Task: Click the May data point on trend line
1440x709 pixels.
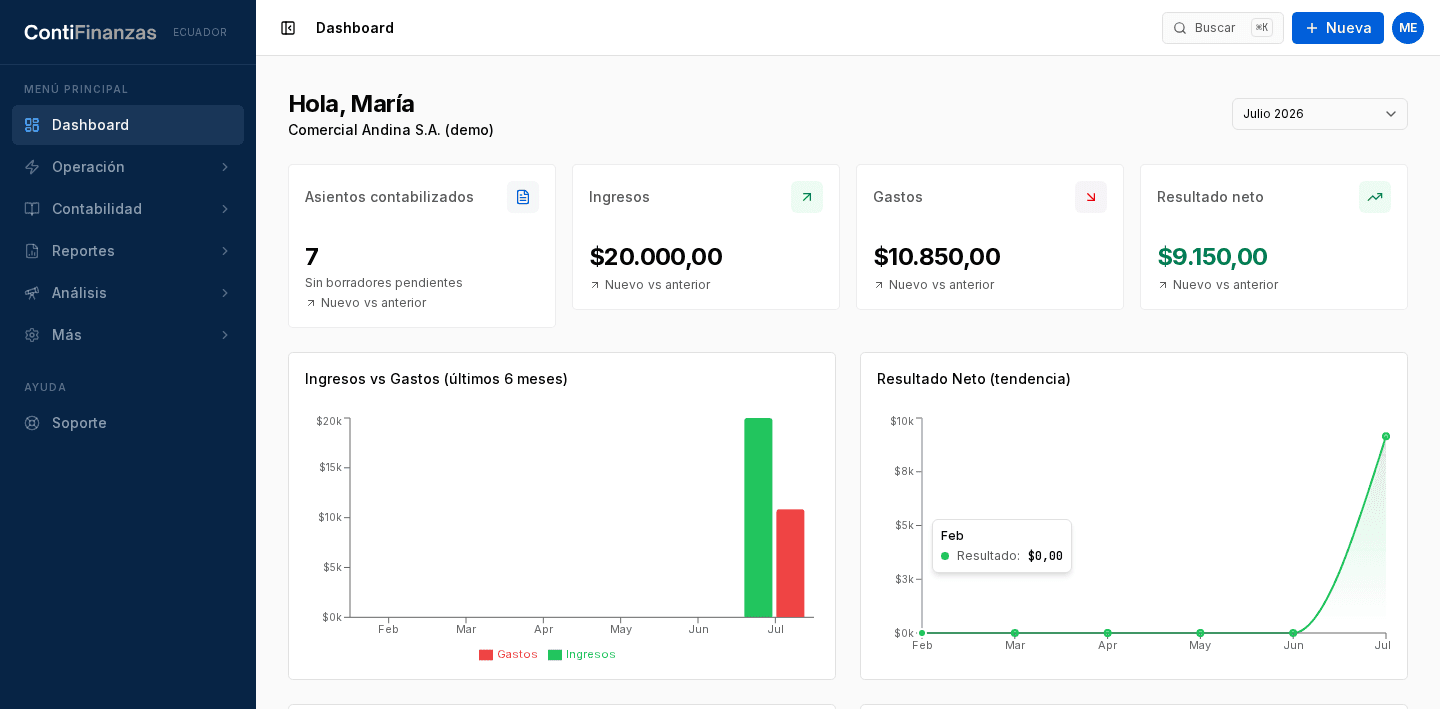Action: pyautogui.click(x=1200, y=633)
